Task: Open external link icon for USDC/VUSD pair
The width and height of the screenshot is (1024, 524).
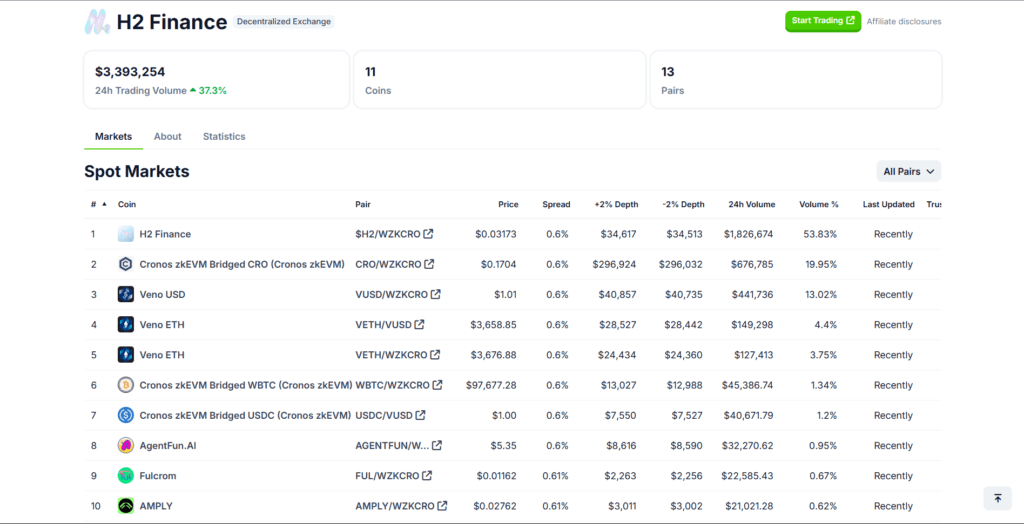Action: pyautogui.click(x=421, y=415)
